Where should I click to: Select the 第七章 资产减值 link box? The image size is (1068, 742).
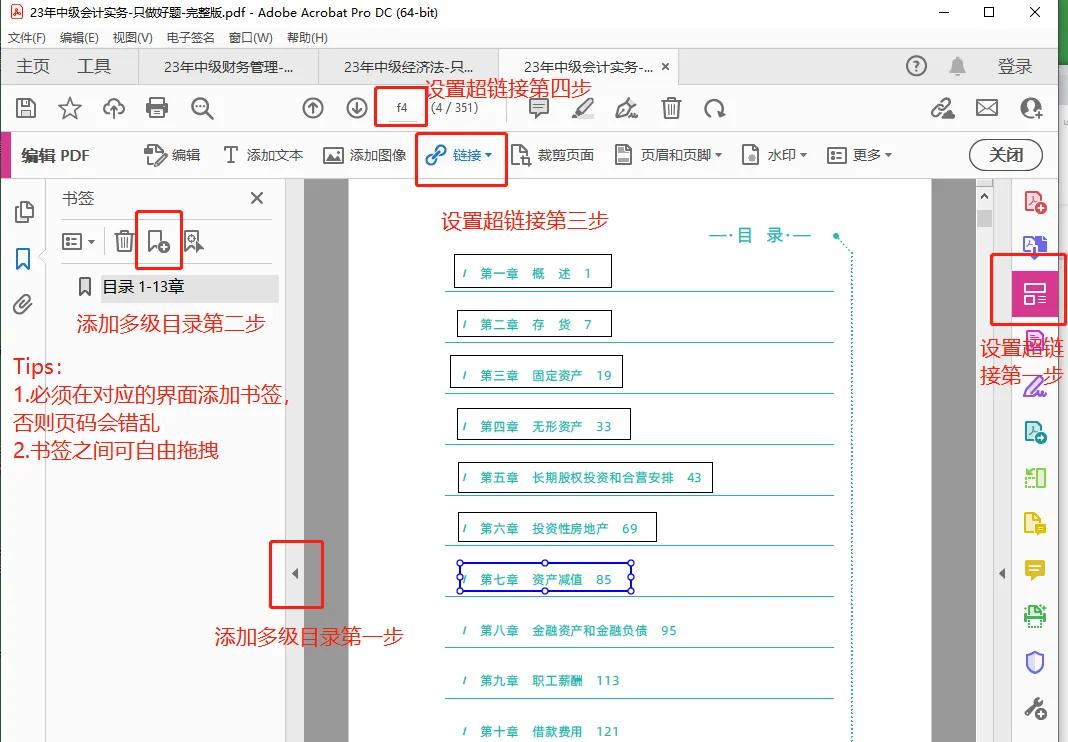click(x=546, y=578)
